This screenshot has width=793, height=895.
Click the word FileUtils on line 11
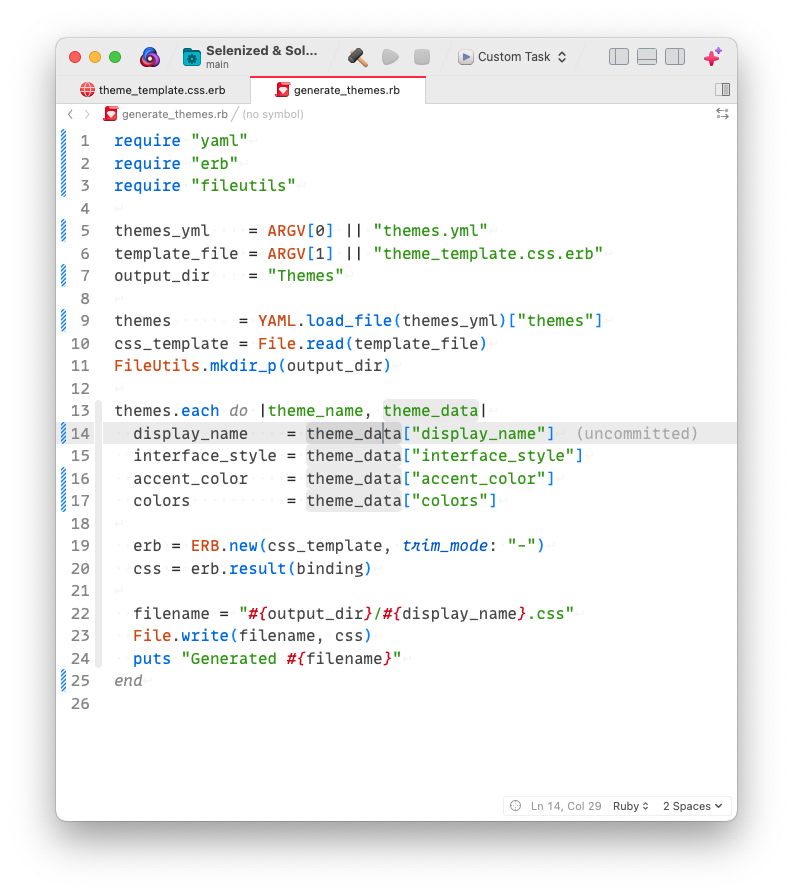(157, 366)
